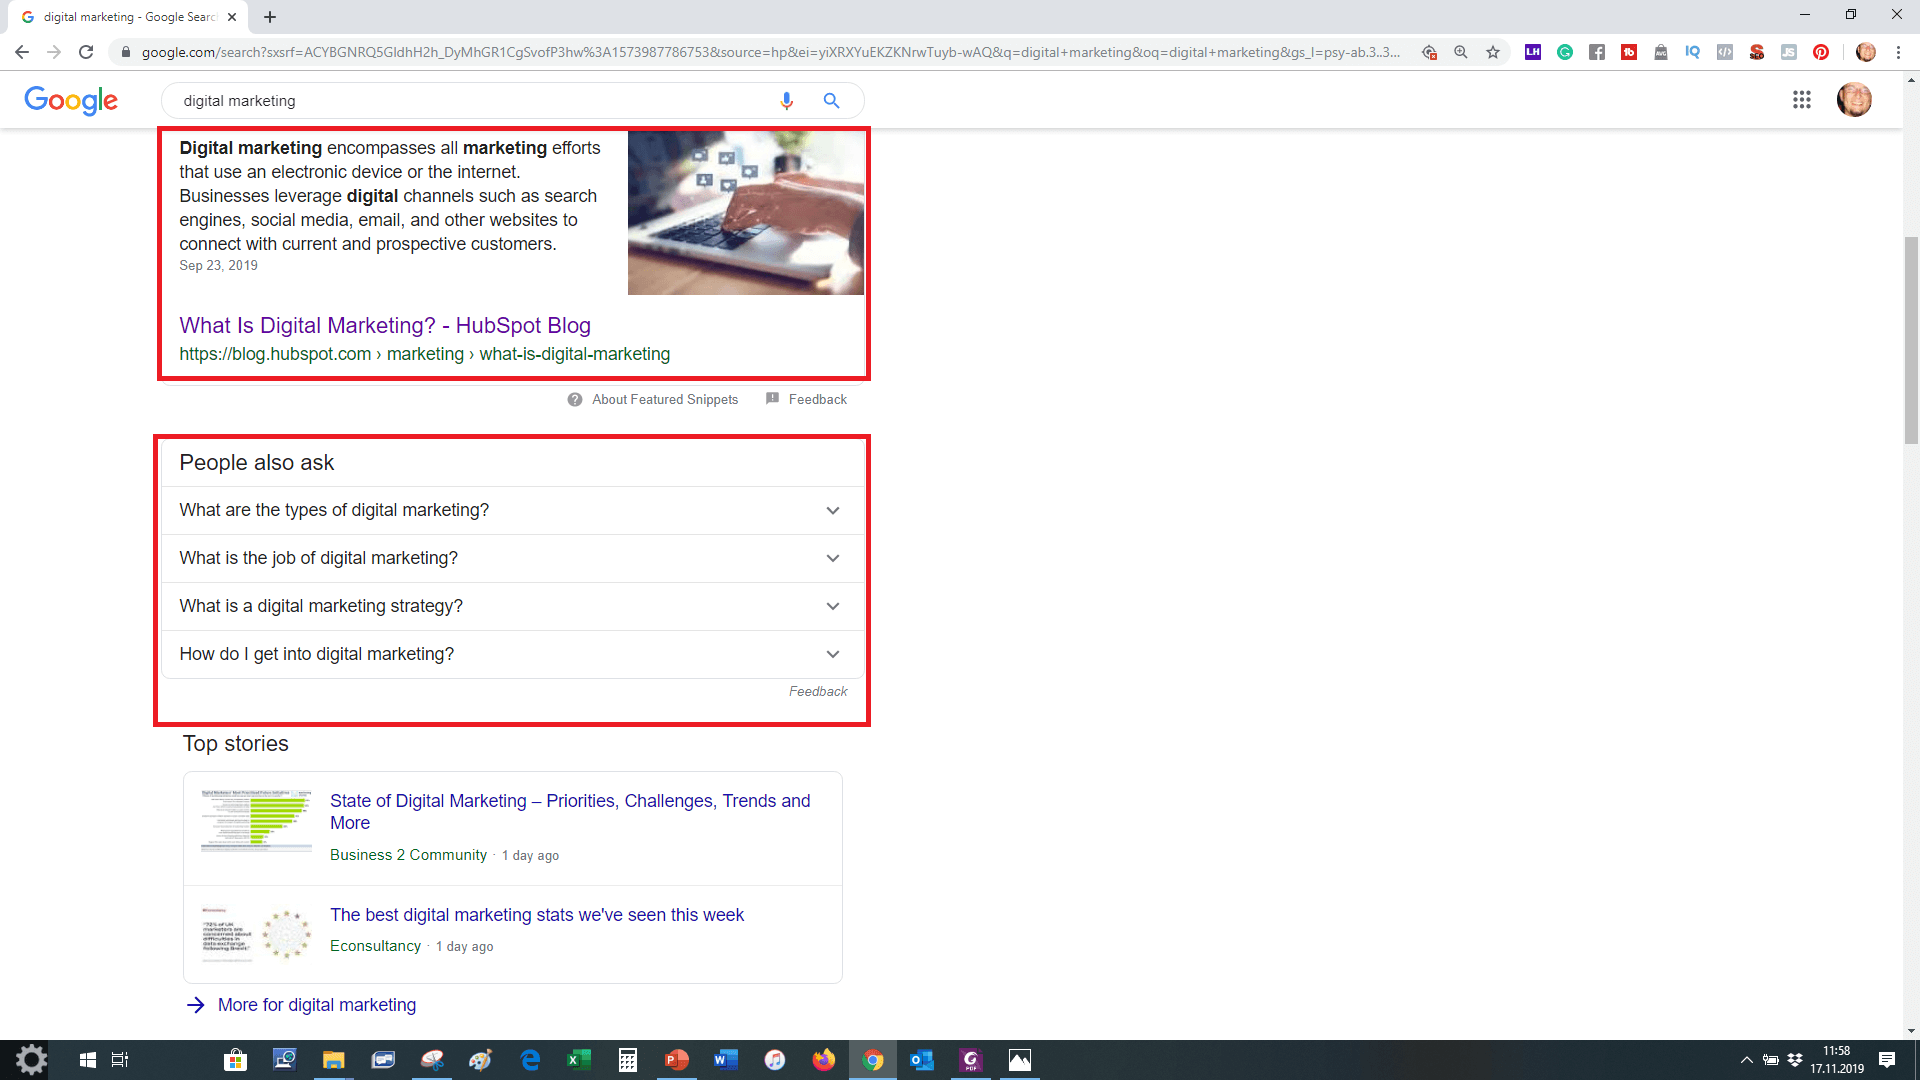The width and height of the screenshot is (1920, 1080).
Task: Open Excel from the taskbar
Action: click(x=578, y=1060)
